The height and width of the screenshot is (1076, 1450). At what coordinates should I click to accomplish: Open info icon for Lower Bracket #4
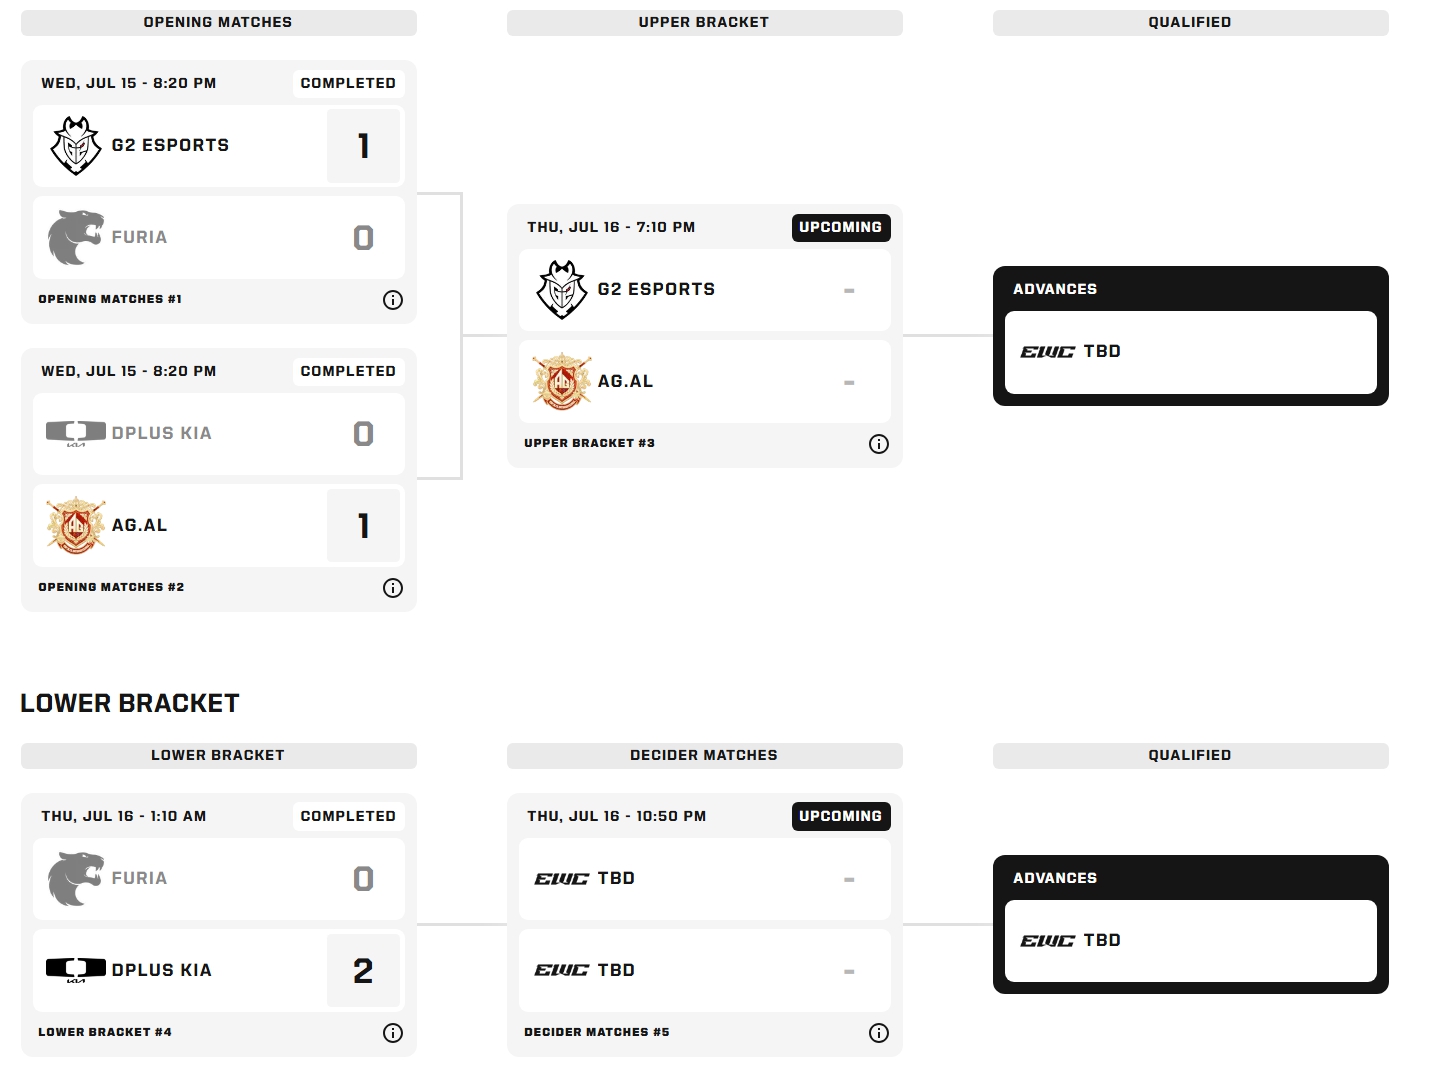tap(393, 1033)
